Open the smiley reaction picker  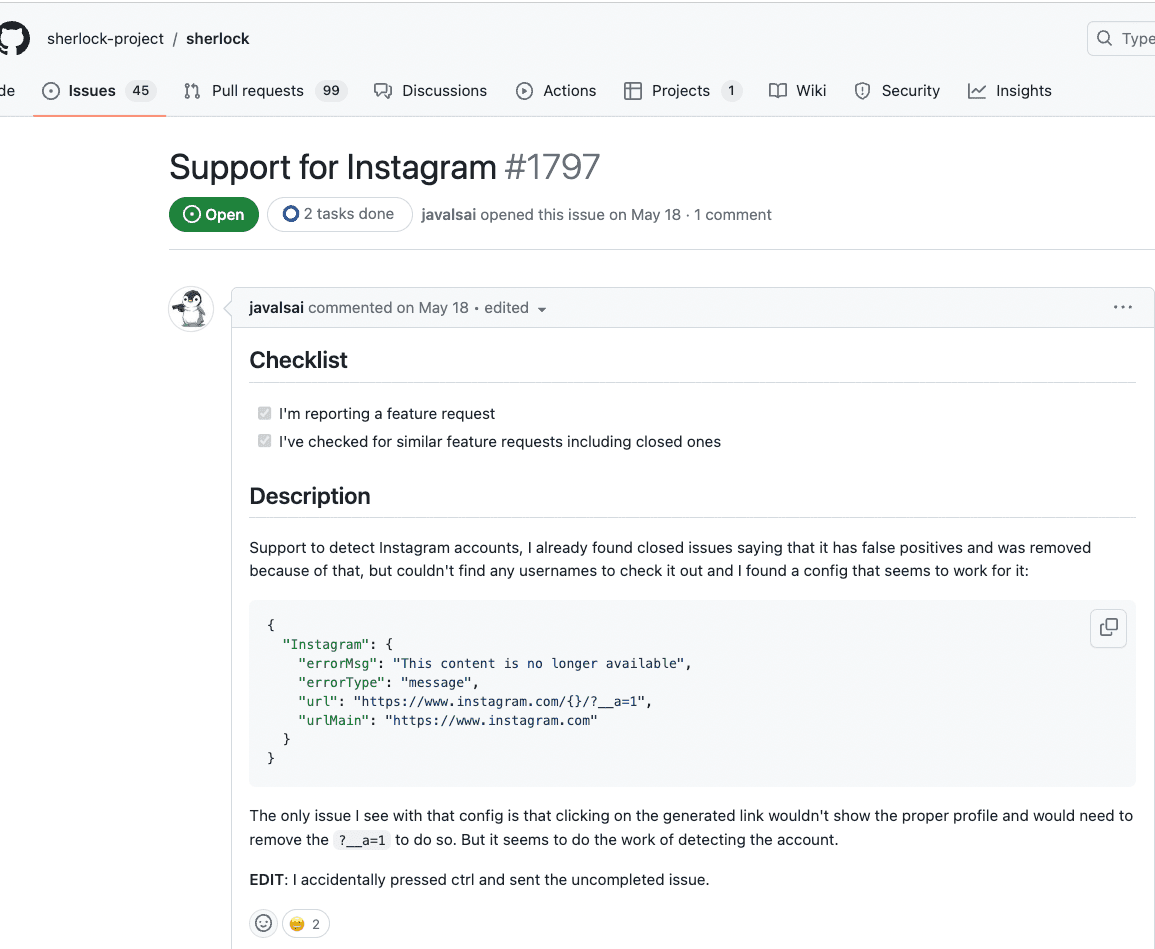pos(263,923)
